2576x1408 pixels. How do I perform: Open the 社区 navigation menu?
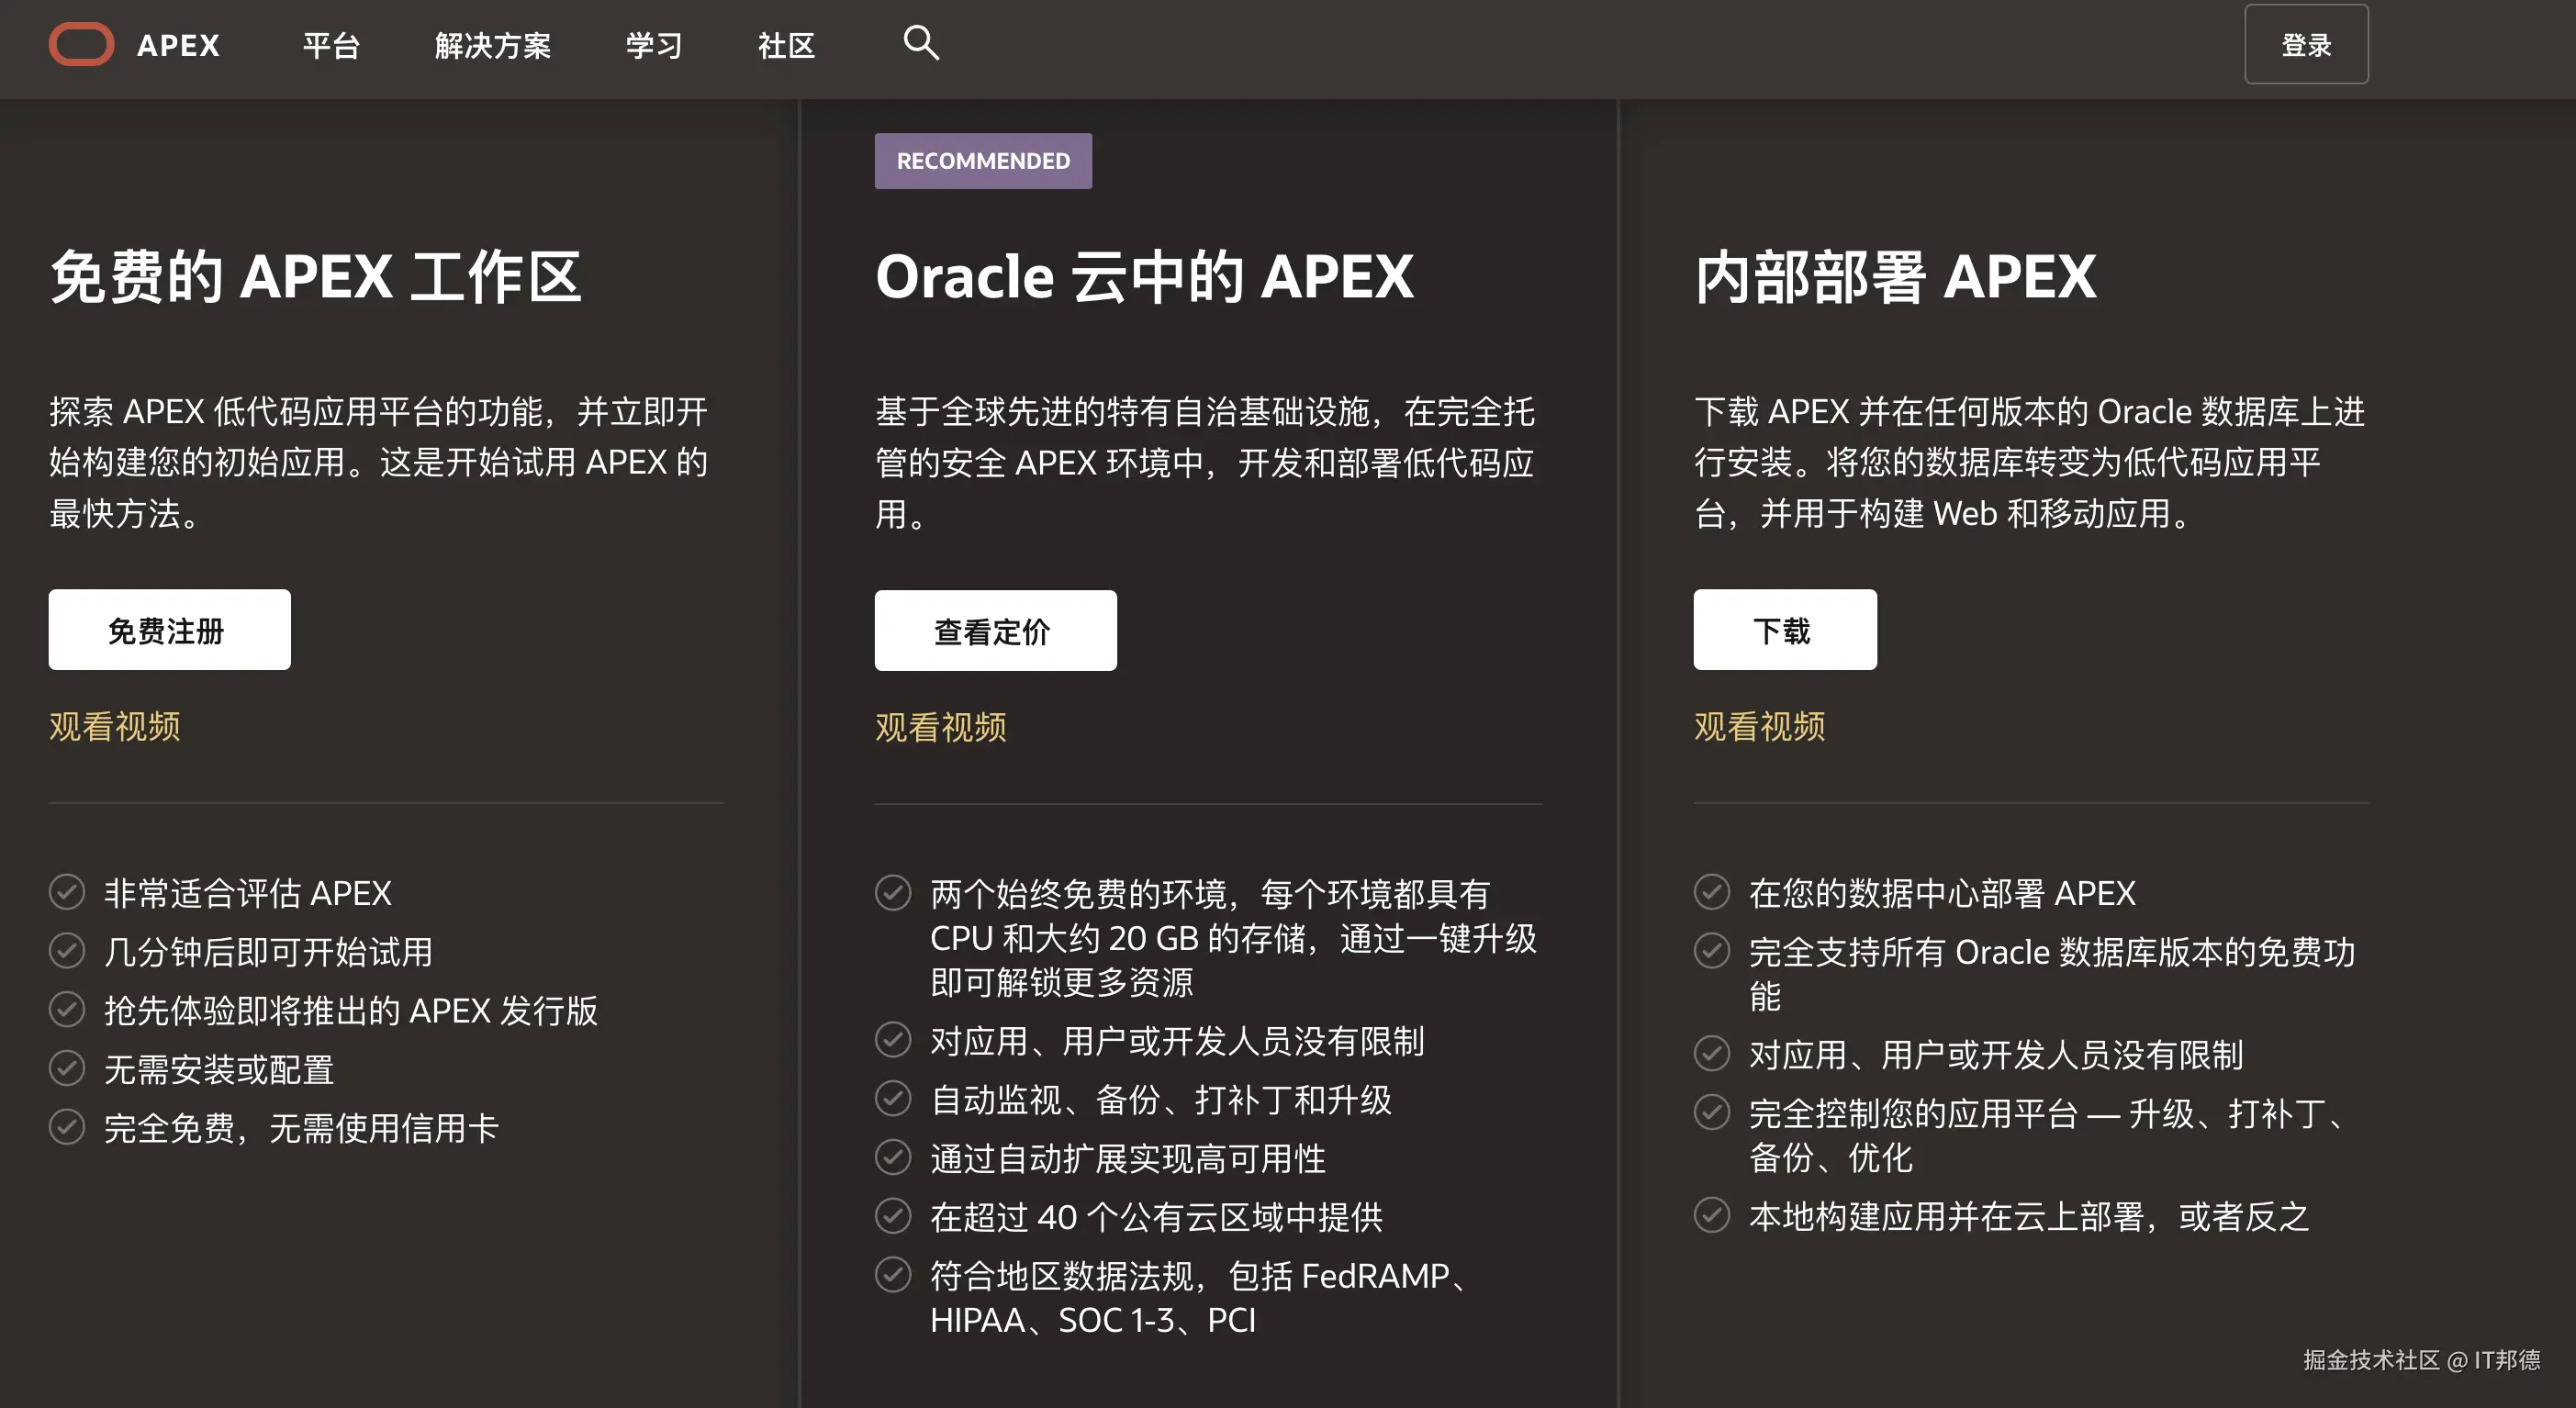click(x=786, y=45)
